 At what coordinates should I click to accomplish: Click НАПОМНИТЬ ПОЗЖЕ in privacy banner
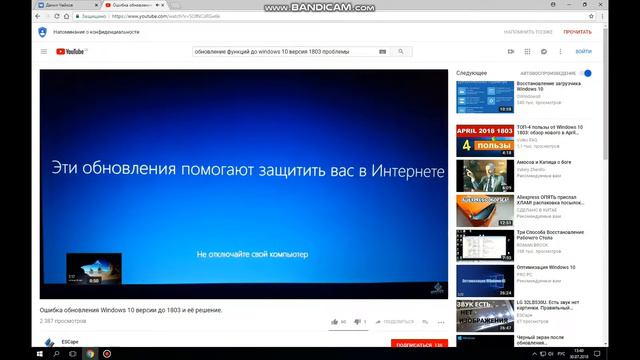(528, 32)
